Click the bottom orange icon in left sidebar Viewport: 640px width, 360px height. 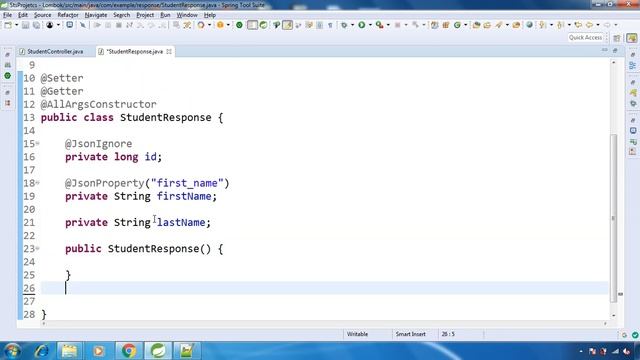7,103
